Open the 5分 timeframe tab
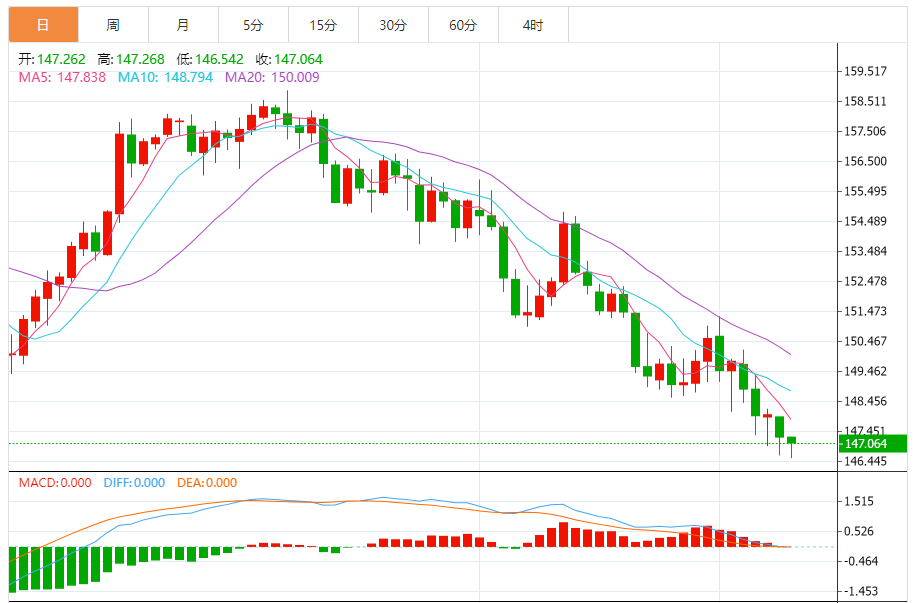The image size is (913, 603). [253, 25]
